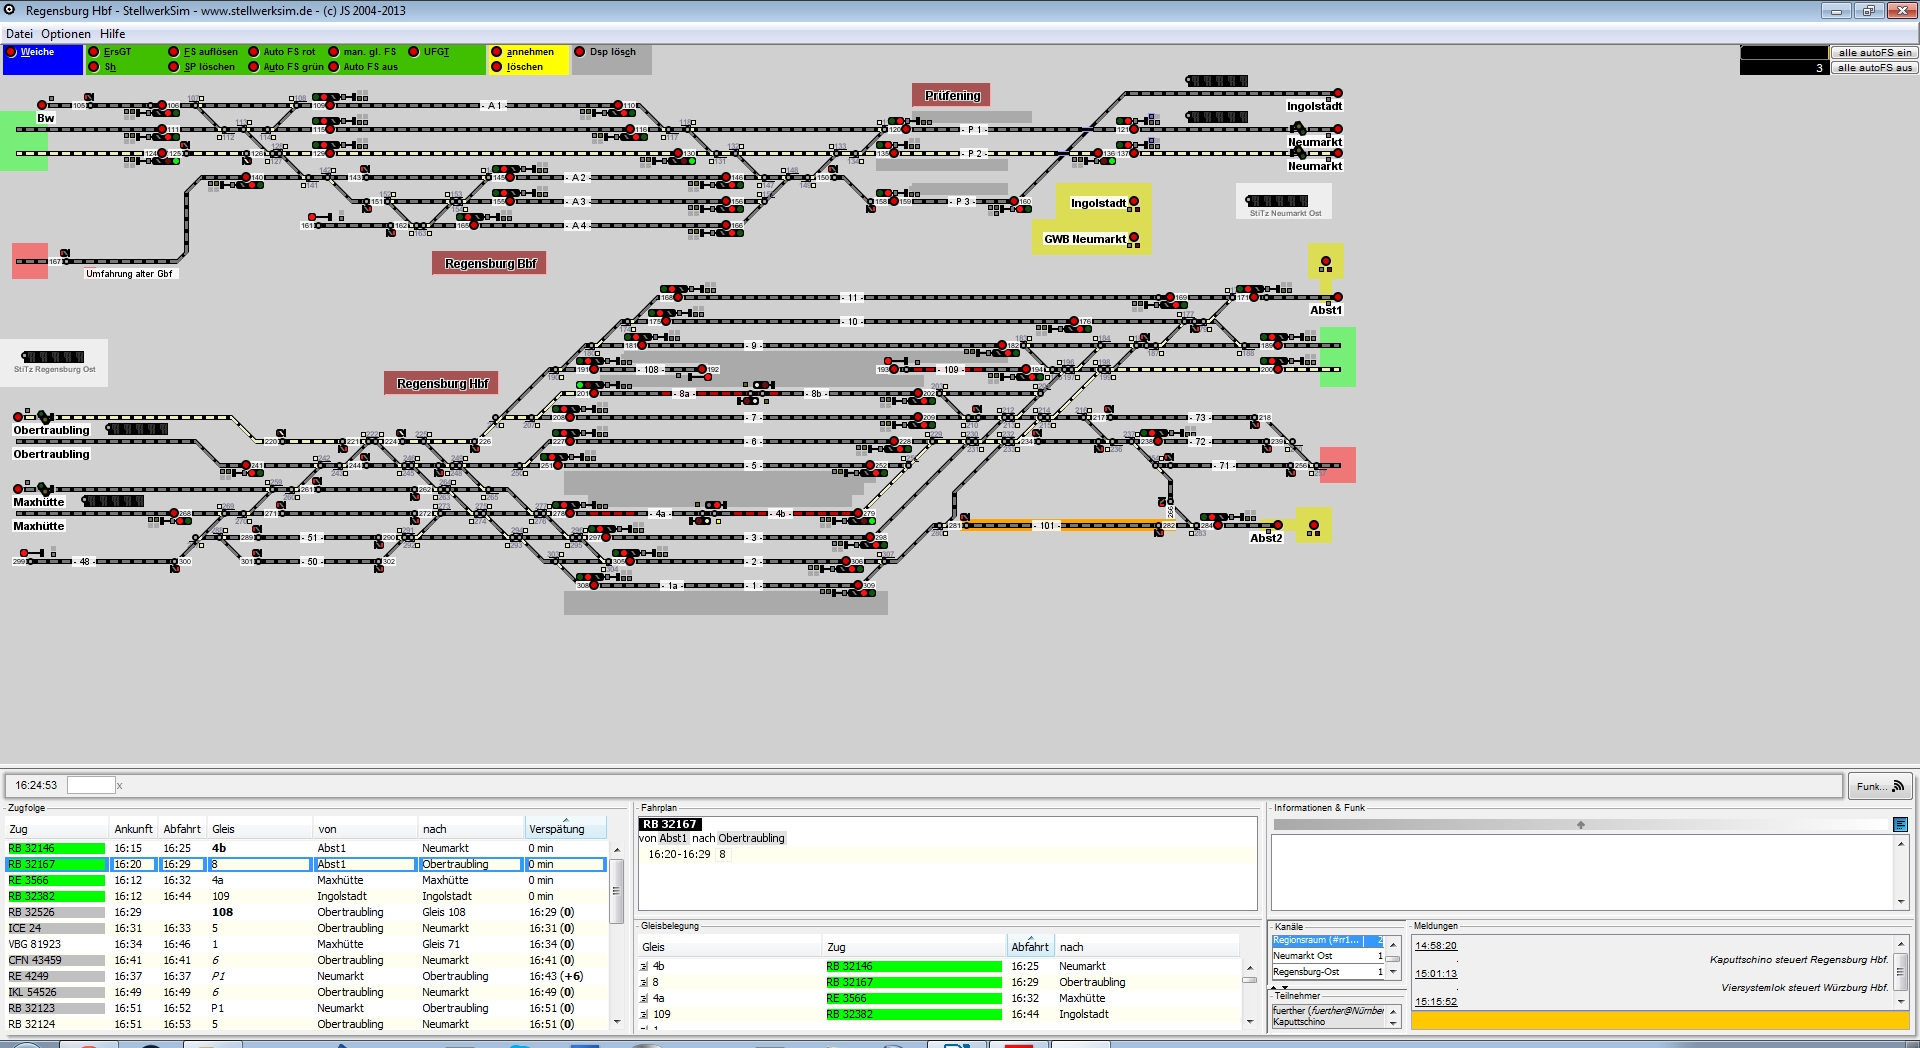Select train ICE 24 in the list
1920x1048 pixels.
[306, 929]
